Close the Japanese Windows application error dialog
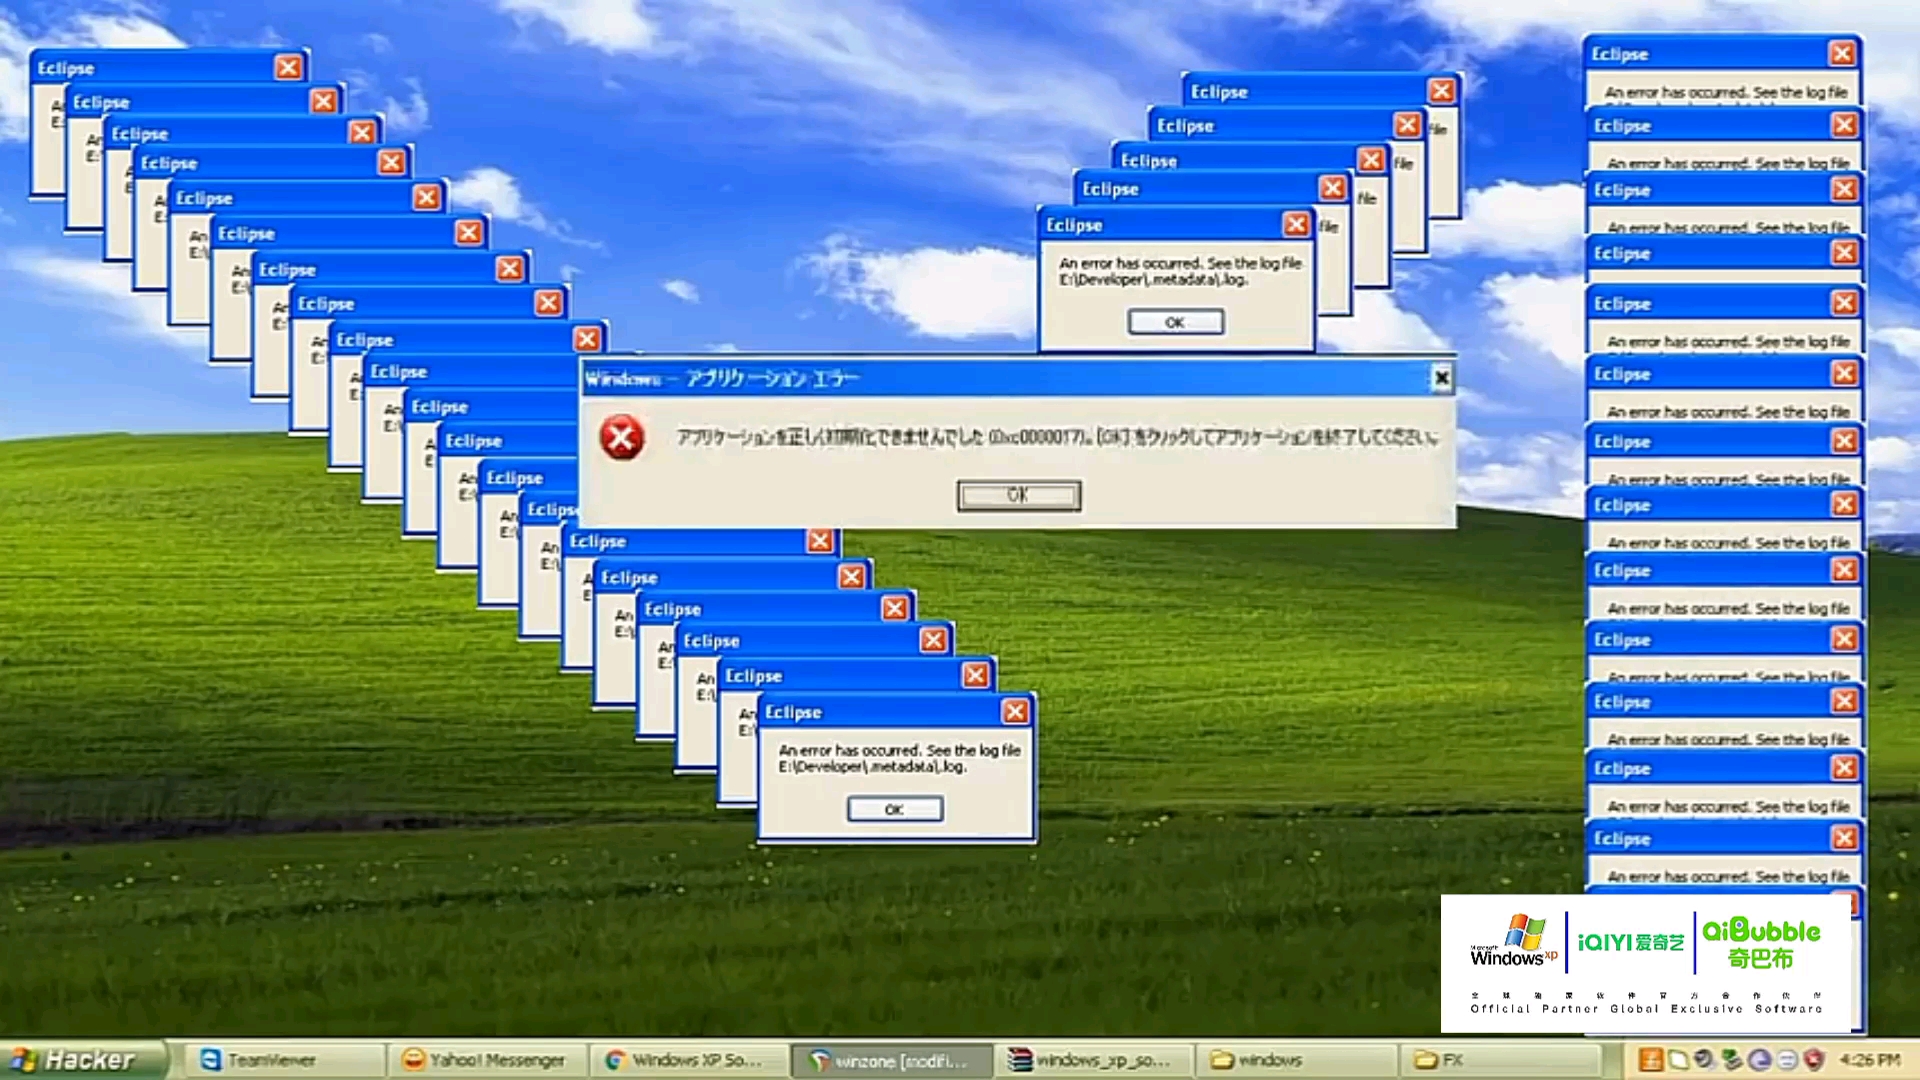The height and width of the screenshot is (1080, 1920). coord(1441,377)
